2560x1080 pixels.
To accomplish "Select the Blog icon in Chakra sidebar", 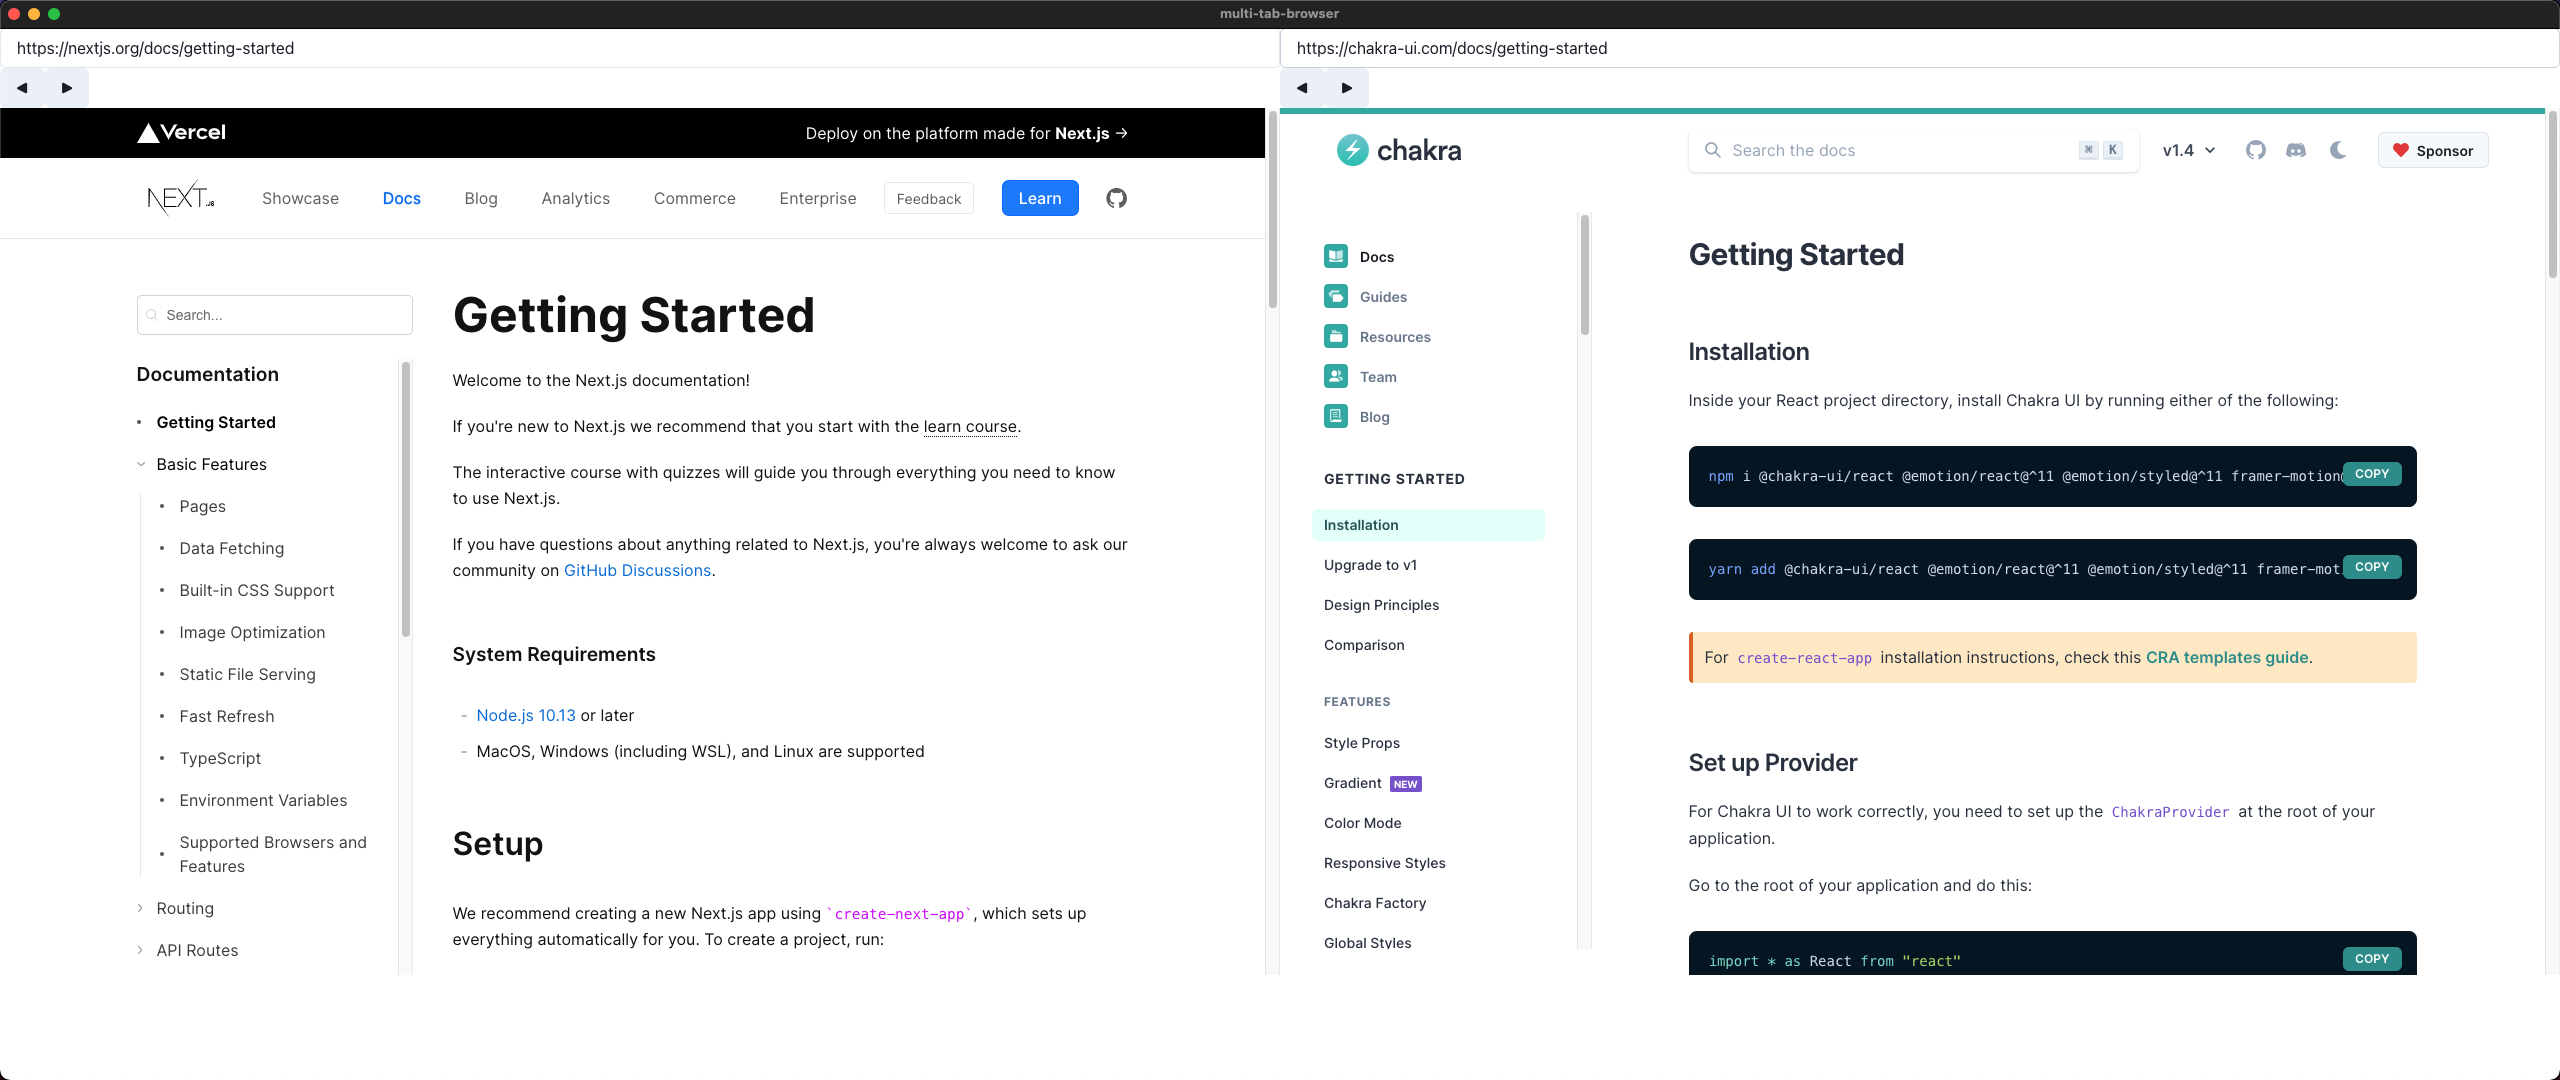I will [1336, 416].
